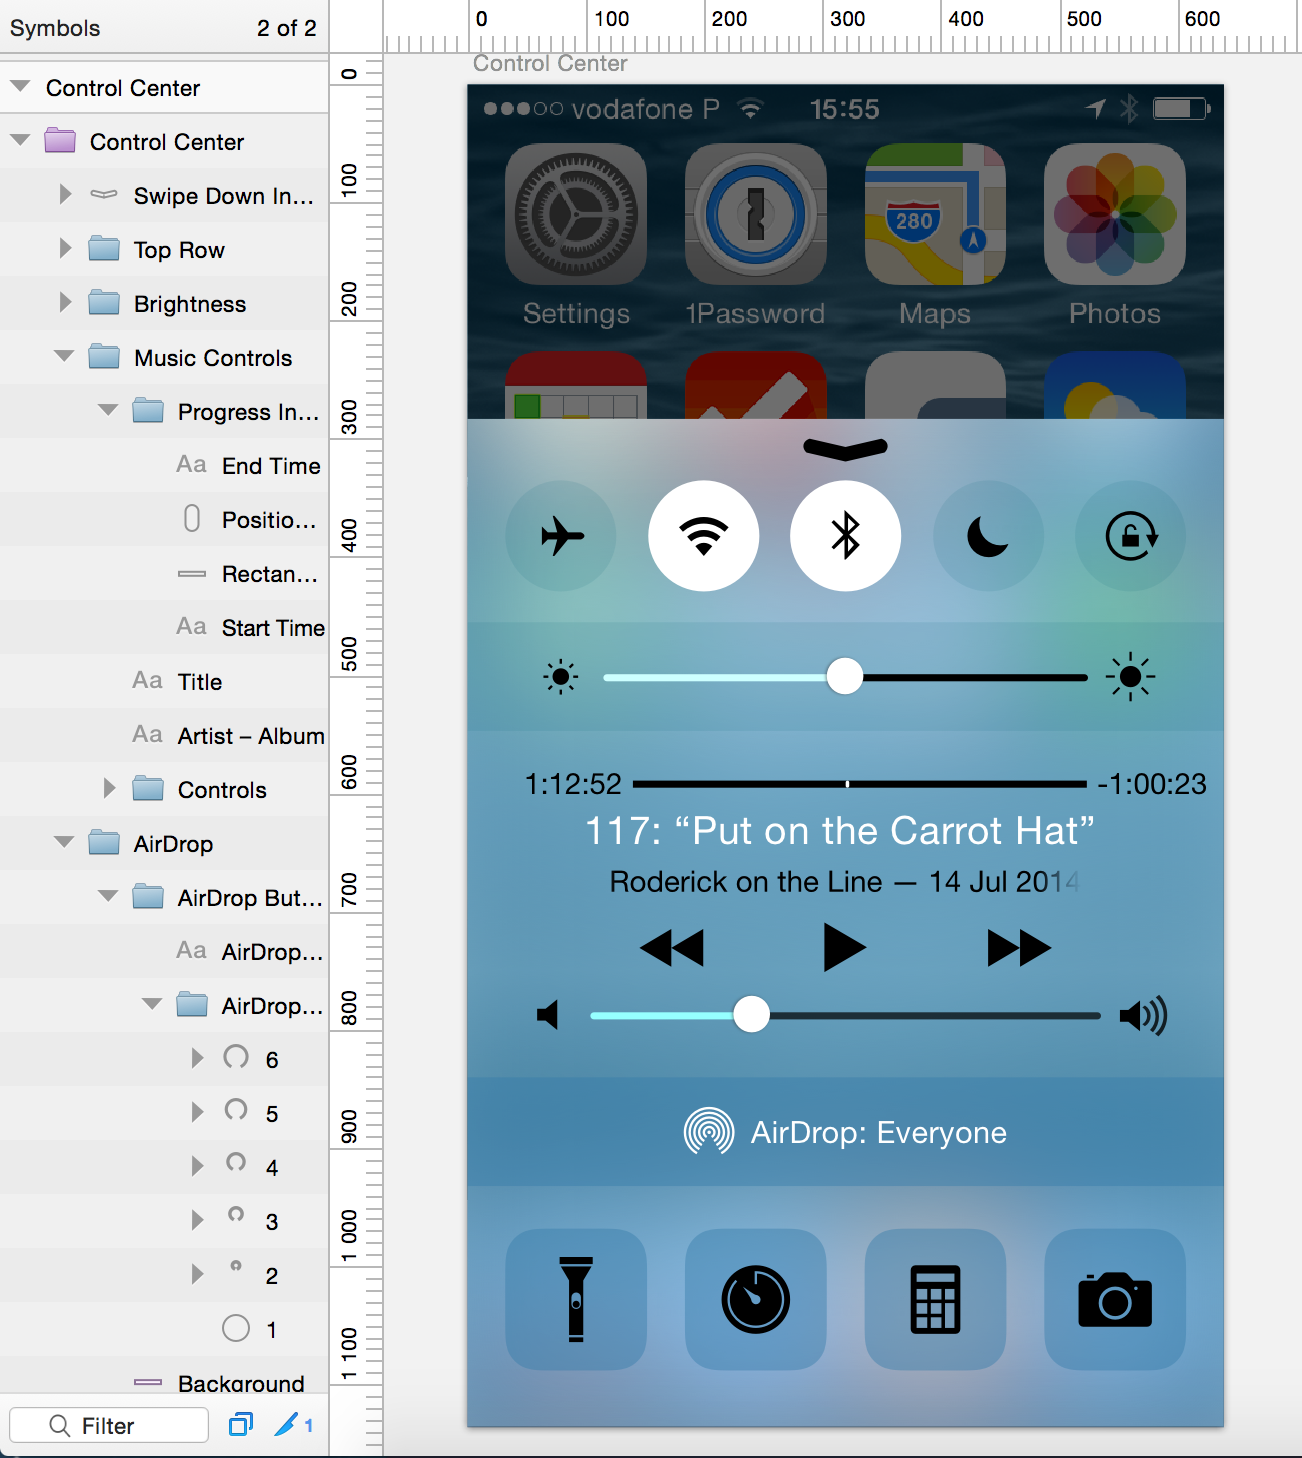The height and width of the screenshot is (1458, 1302).
Task: Select the Artist – Album text layer
Action: (x=164, y=736)
